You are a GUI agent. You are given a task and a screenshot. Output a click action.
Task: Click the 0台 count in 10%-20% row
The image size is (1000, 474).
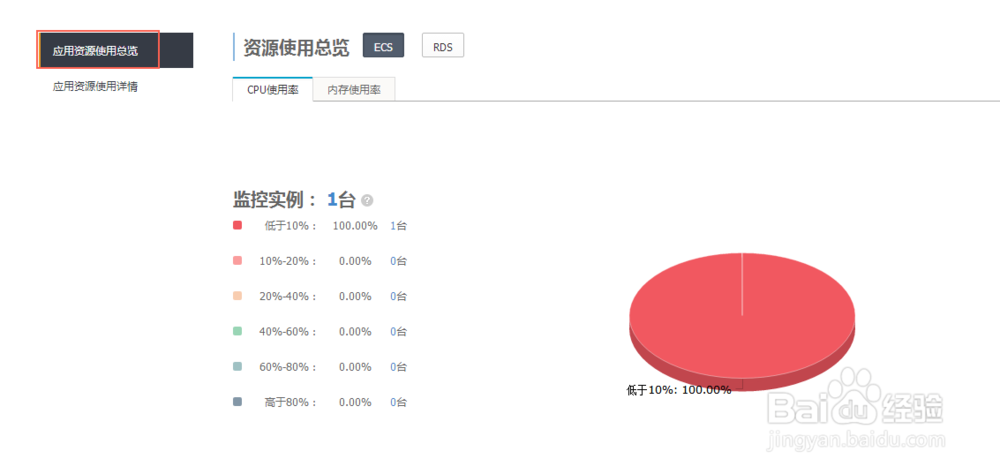click(x=399, y=261)
